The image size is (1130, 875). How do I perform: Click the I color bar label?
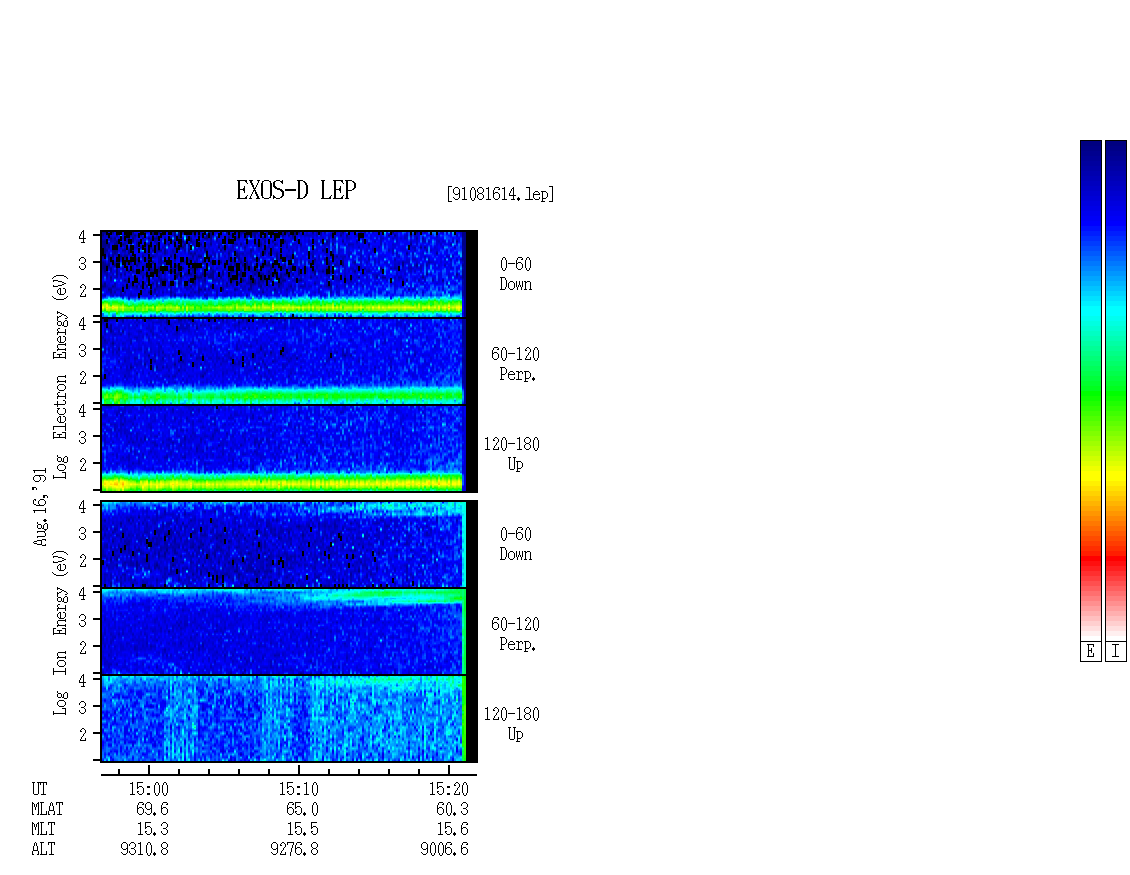point(1116,652)
